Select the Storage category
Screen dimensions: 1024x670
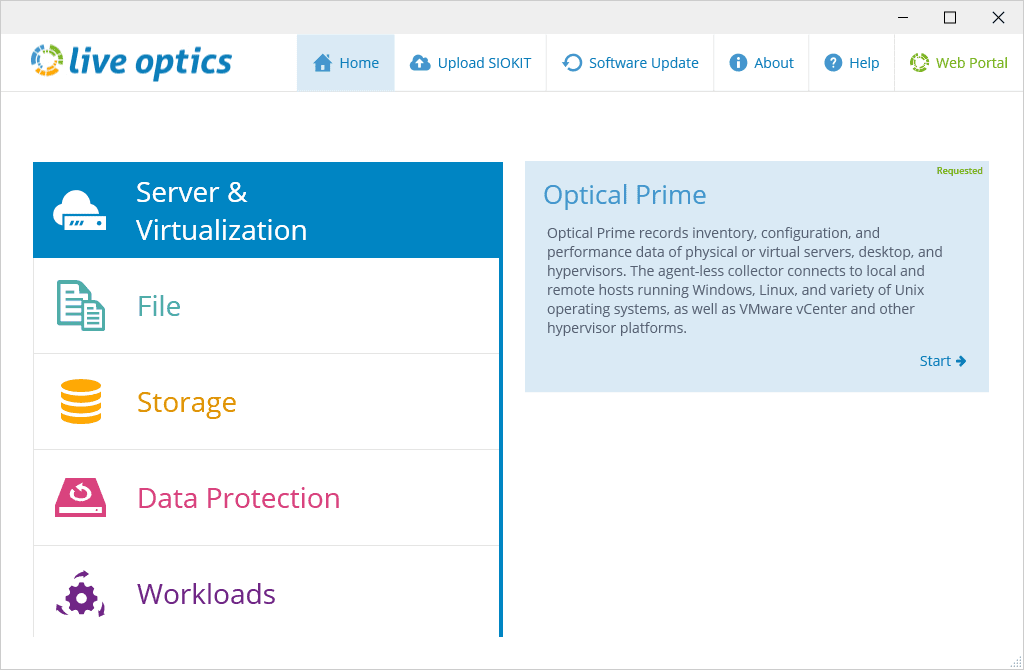tap(187, 402)
